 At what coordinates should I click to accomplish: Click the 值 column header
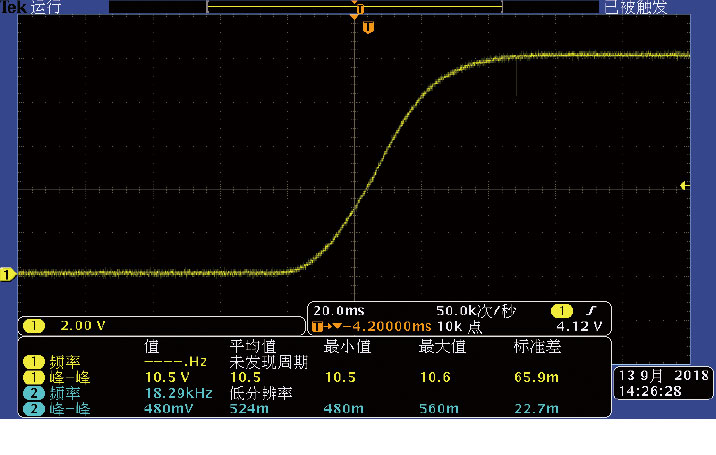click(152, 347)
